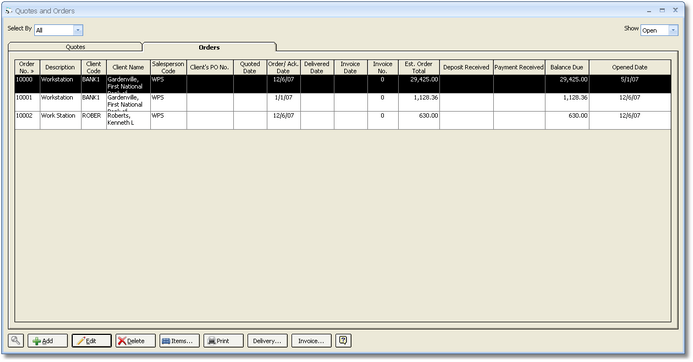
Task: Click the Delivered Date column header
Action: tap(317, 67)
